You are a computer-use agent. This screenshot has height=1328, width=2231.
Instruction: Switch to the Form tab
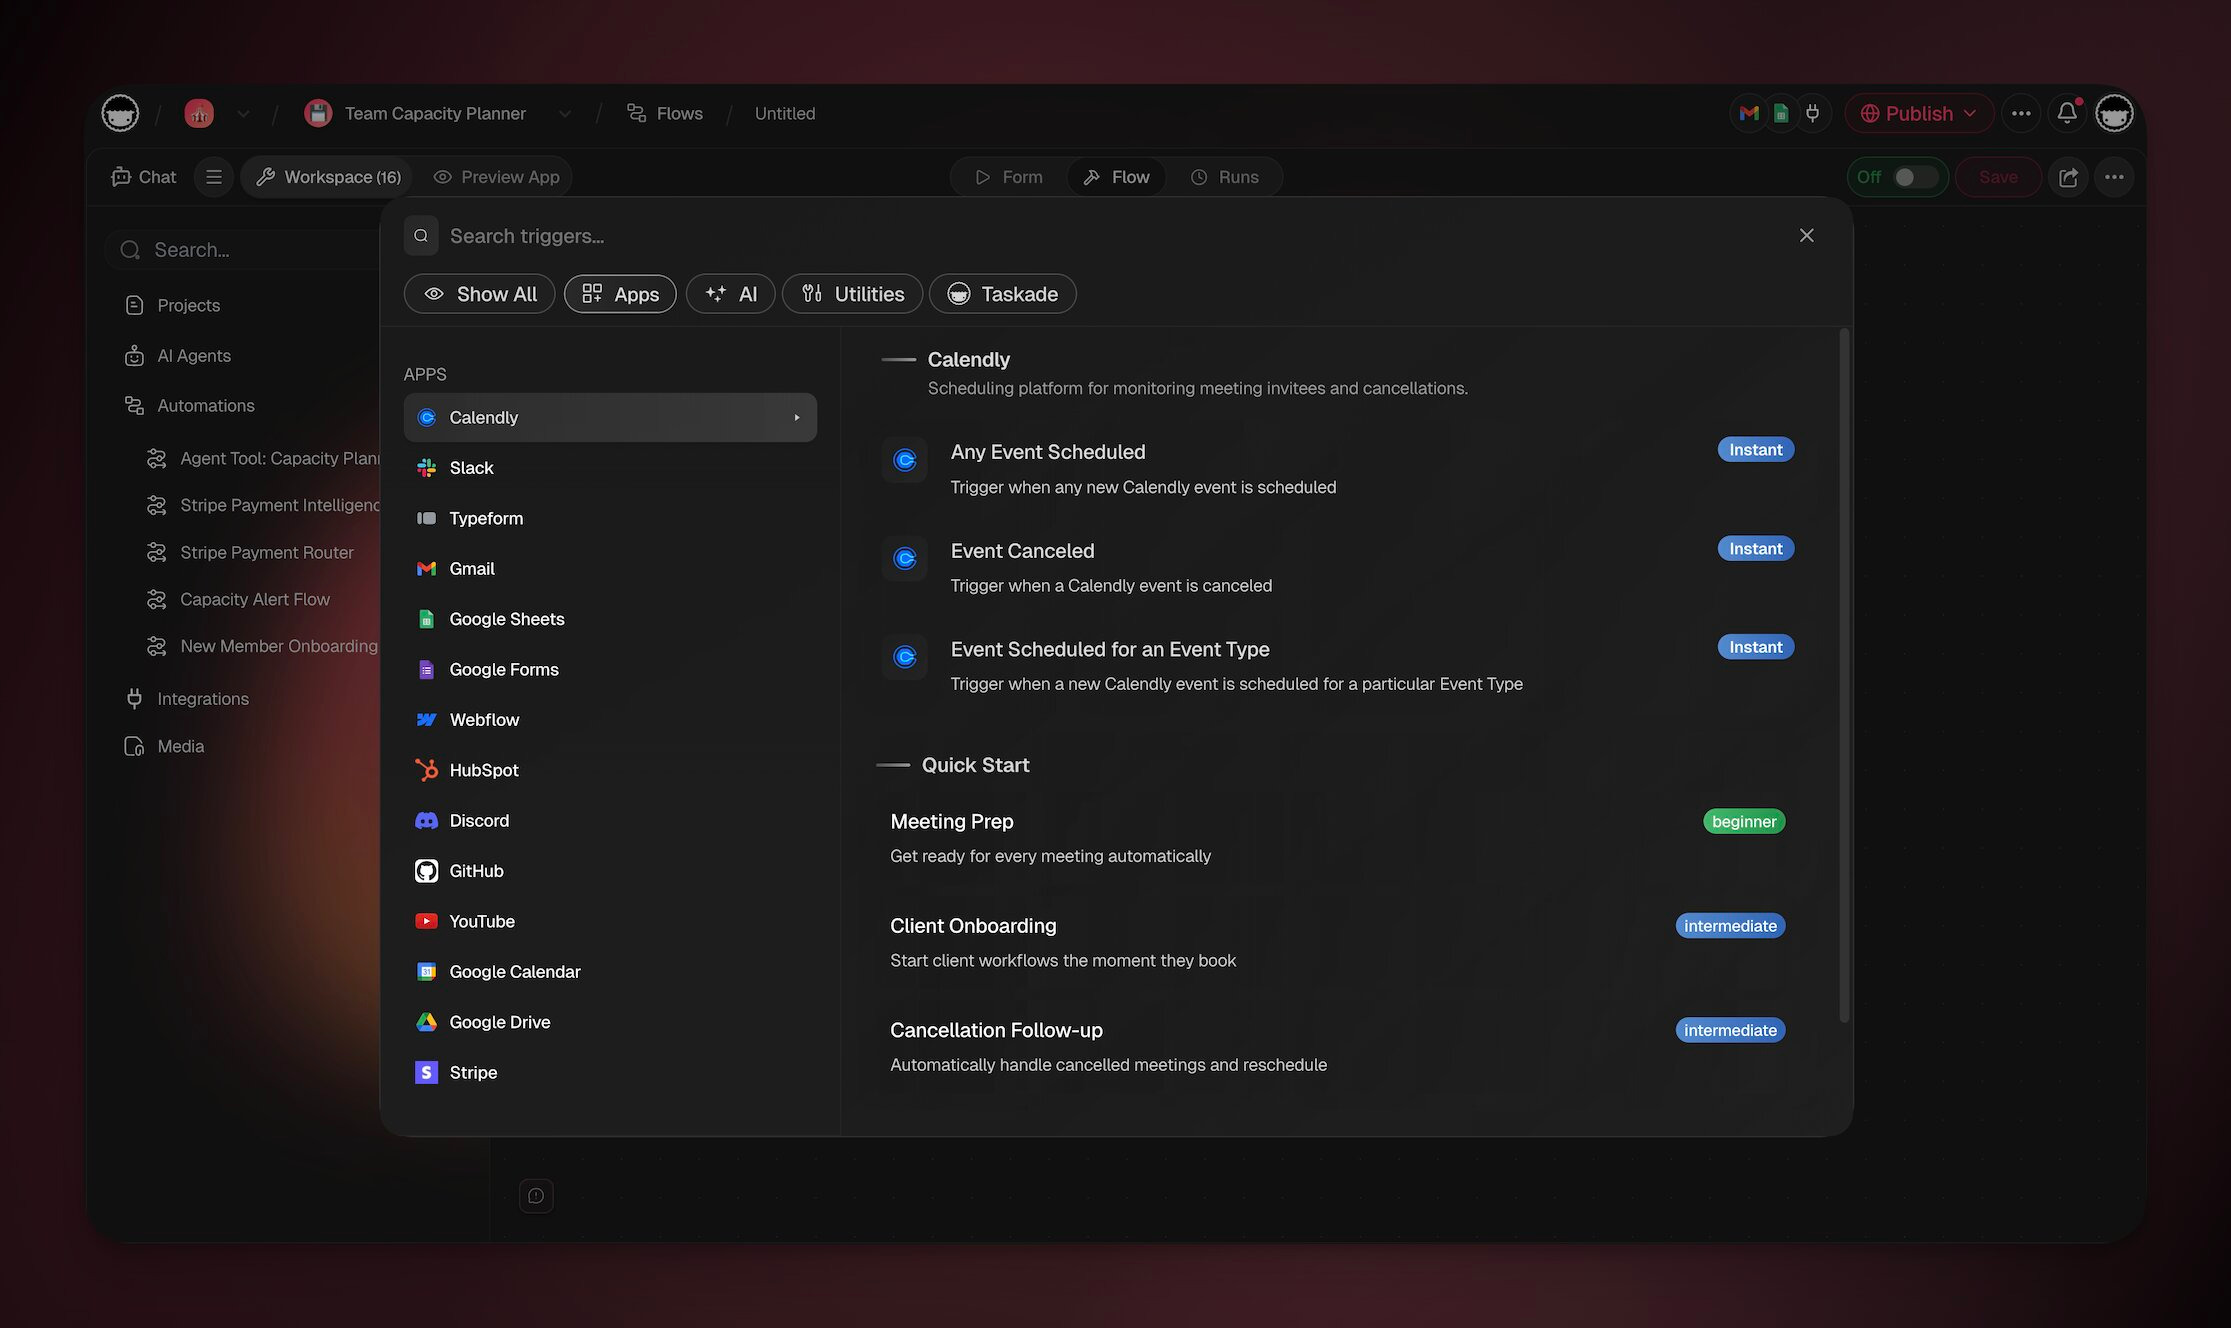tap(1009, 177)
